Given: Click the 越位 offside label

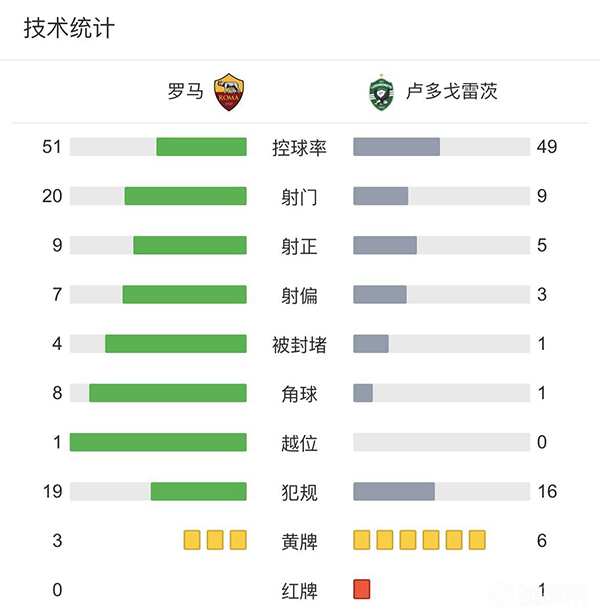Looking at the screenshot, I should [300, 442].
